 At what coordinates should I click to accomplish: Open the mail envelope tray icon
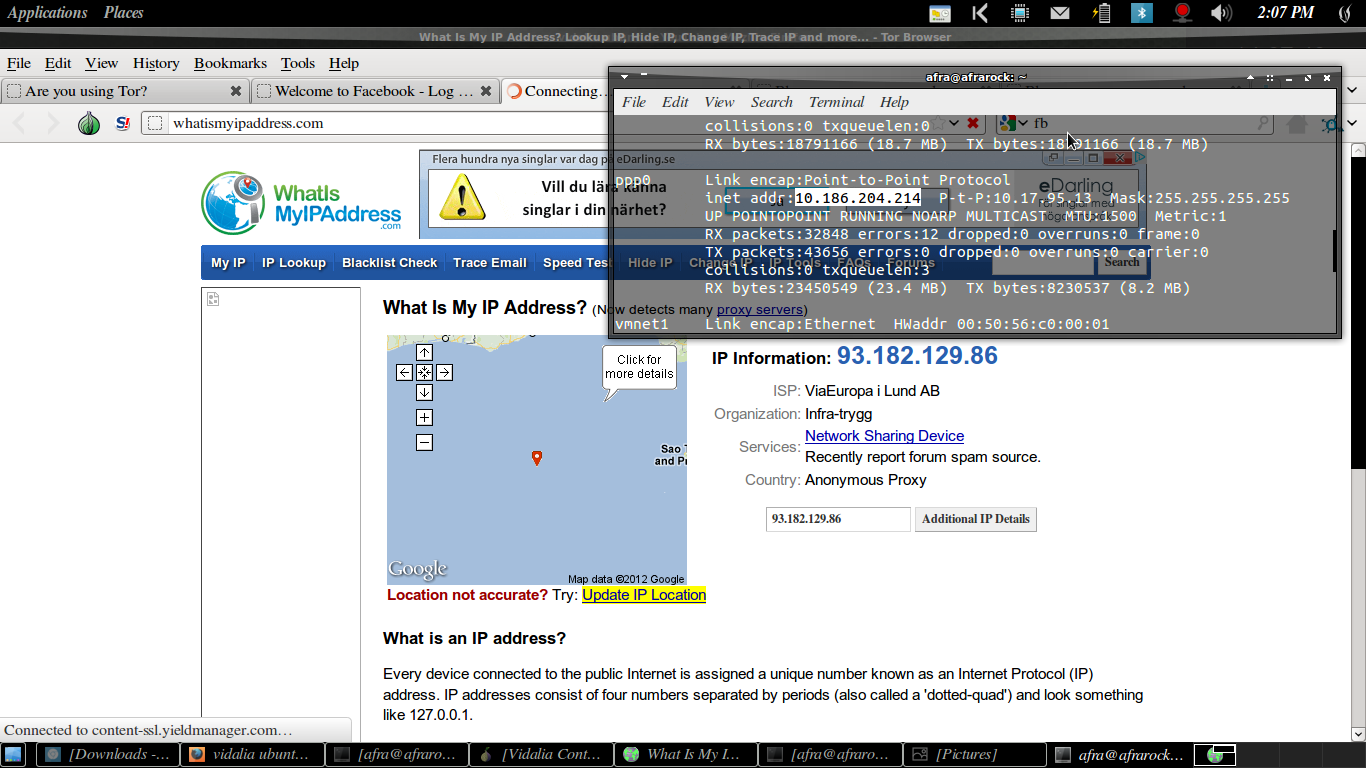click(x=1060, y=13)
